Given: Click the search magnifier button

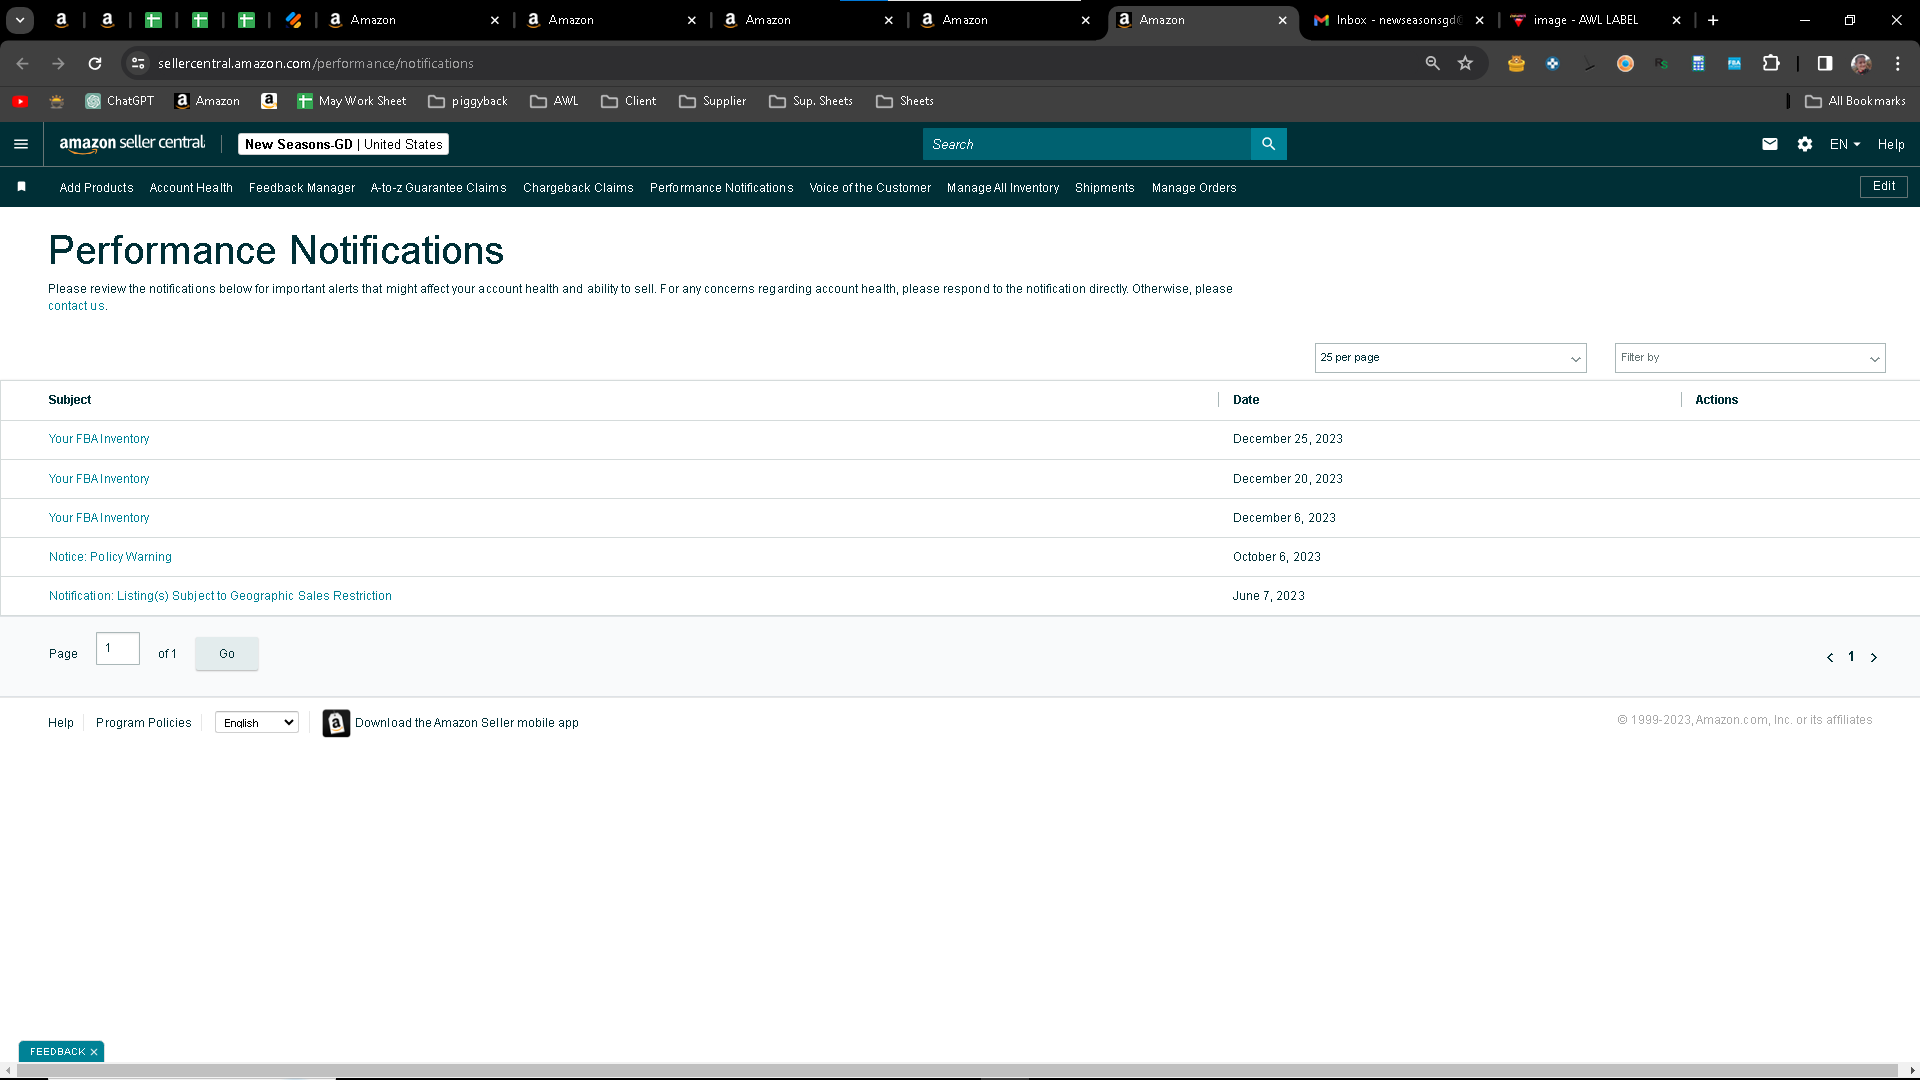Looking at the screenshot, I should (1268, 144).
